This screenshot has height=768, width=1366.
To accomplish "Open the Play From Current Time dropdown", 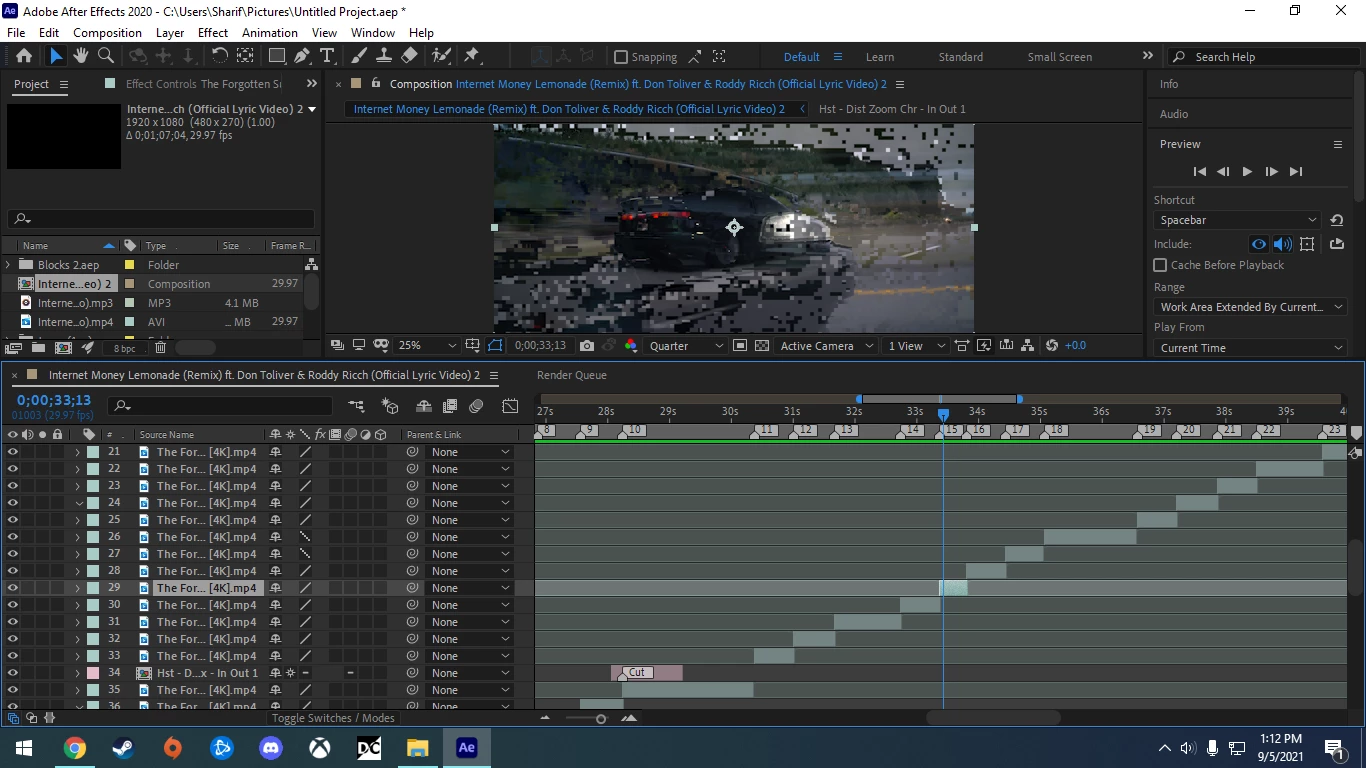I will (x=1250, y=348).
